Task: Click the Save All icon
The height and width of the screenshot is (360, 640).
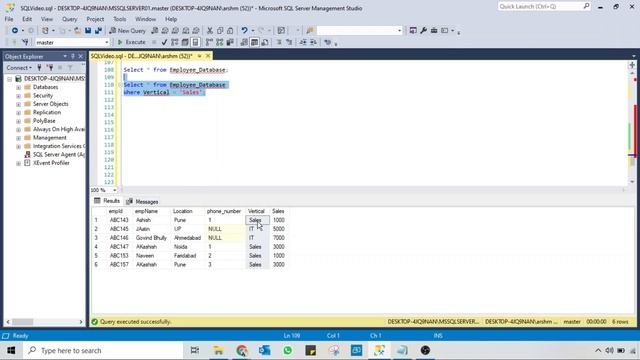Action: 98,31
